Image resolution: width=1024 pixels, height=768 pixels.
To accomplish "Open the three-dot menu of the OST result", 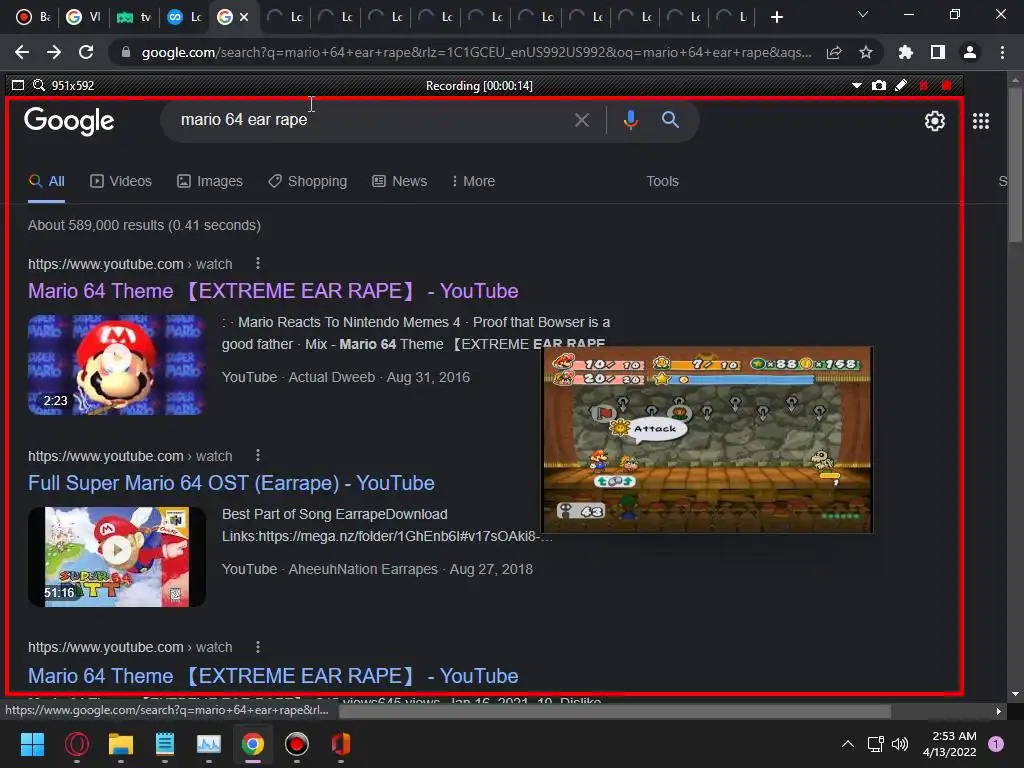I will (258, 455).
